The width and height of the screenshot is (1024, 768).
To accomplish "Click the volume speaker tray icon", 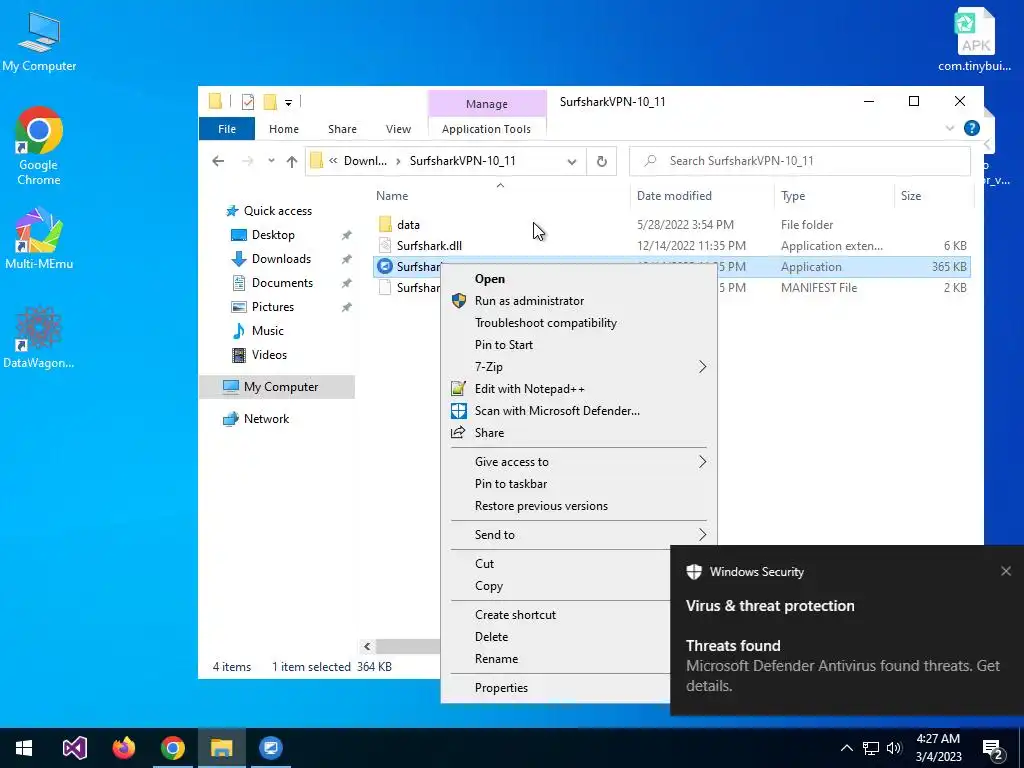I will tap(894, 748).
